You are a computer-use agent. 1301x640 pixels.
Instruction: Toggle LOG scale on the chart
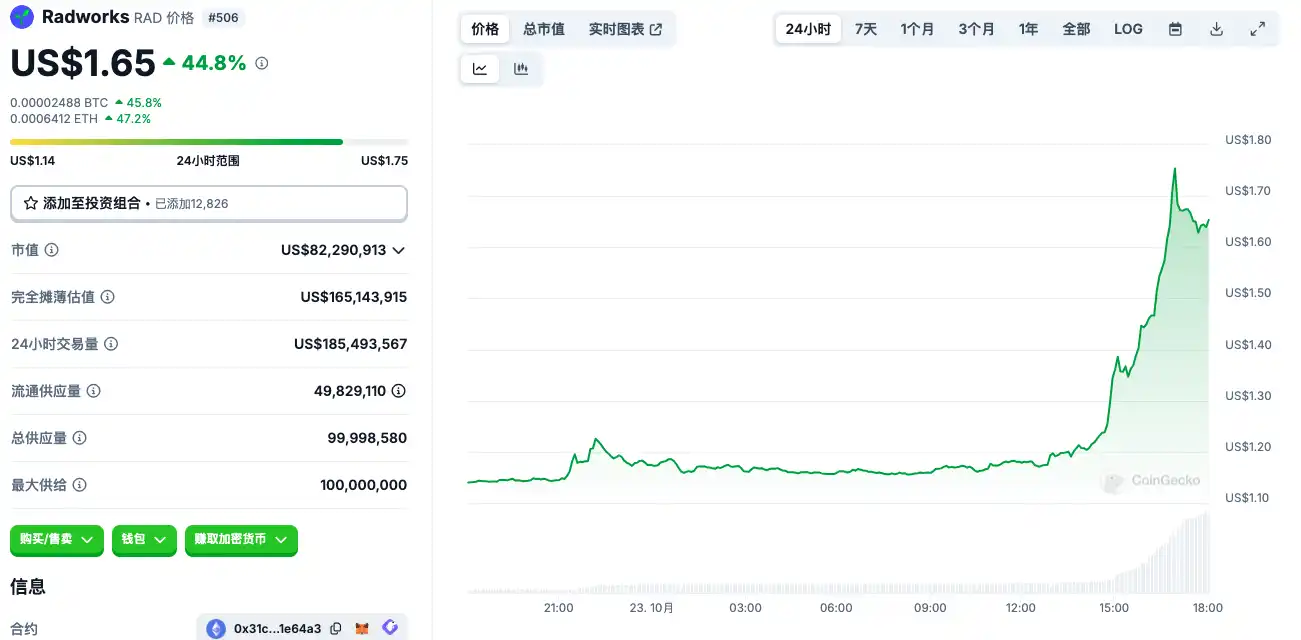[1128, 29]
